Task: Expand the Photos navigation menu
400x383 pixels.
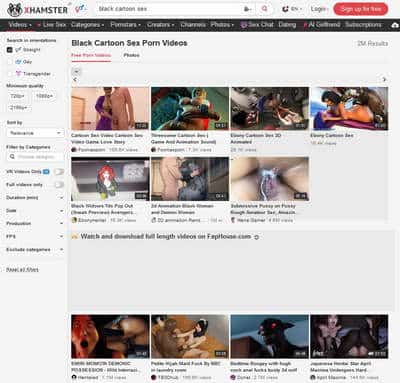Action: point(222,25)
